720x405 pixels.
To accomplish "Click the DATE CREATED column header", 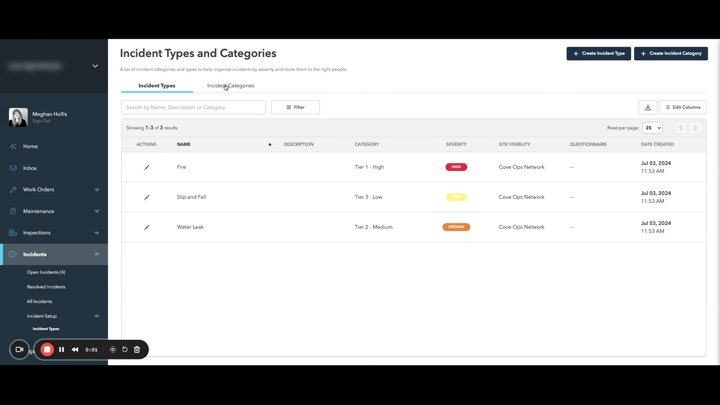I will pos(657,144).
